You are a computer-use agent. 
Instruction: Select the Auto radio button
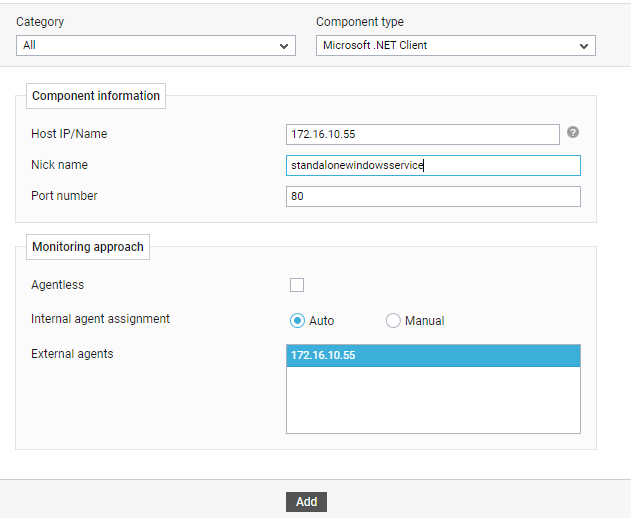[x=297, y=321]
